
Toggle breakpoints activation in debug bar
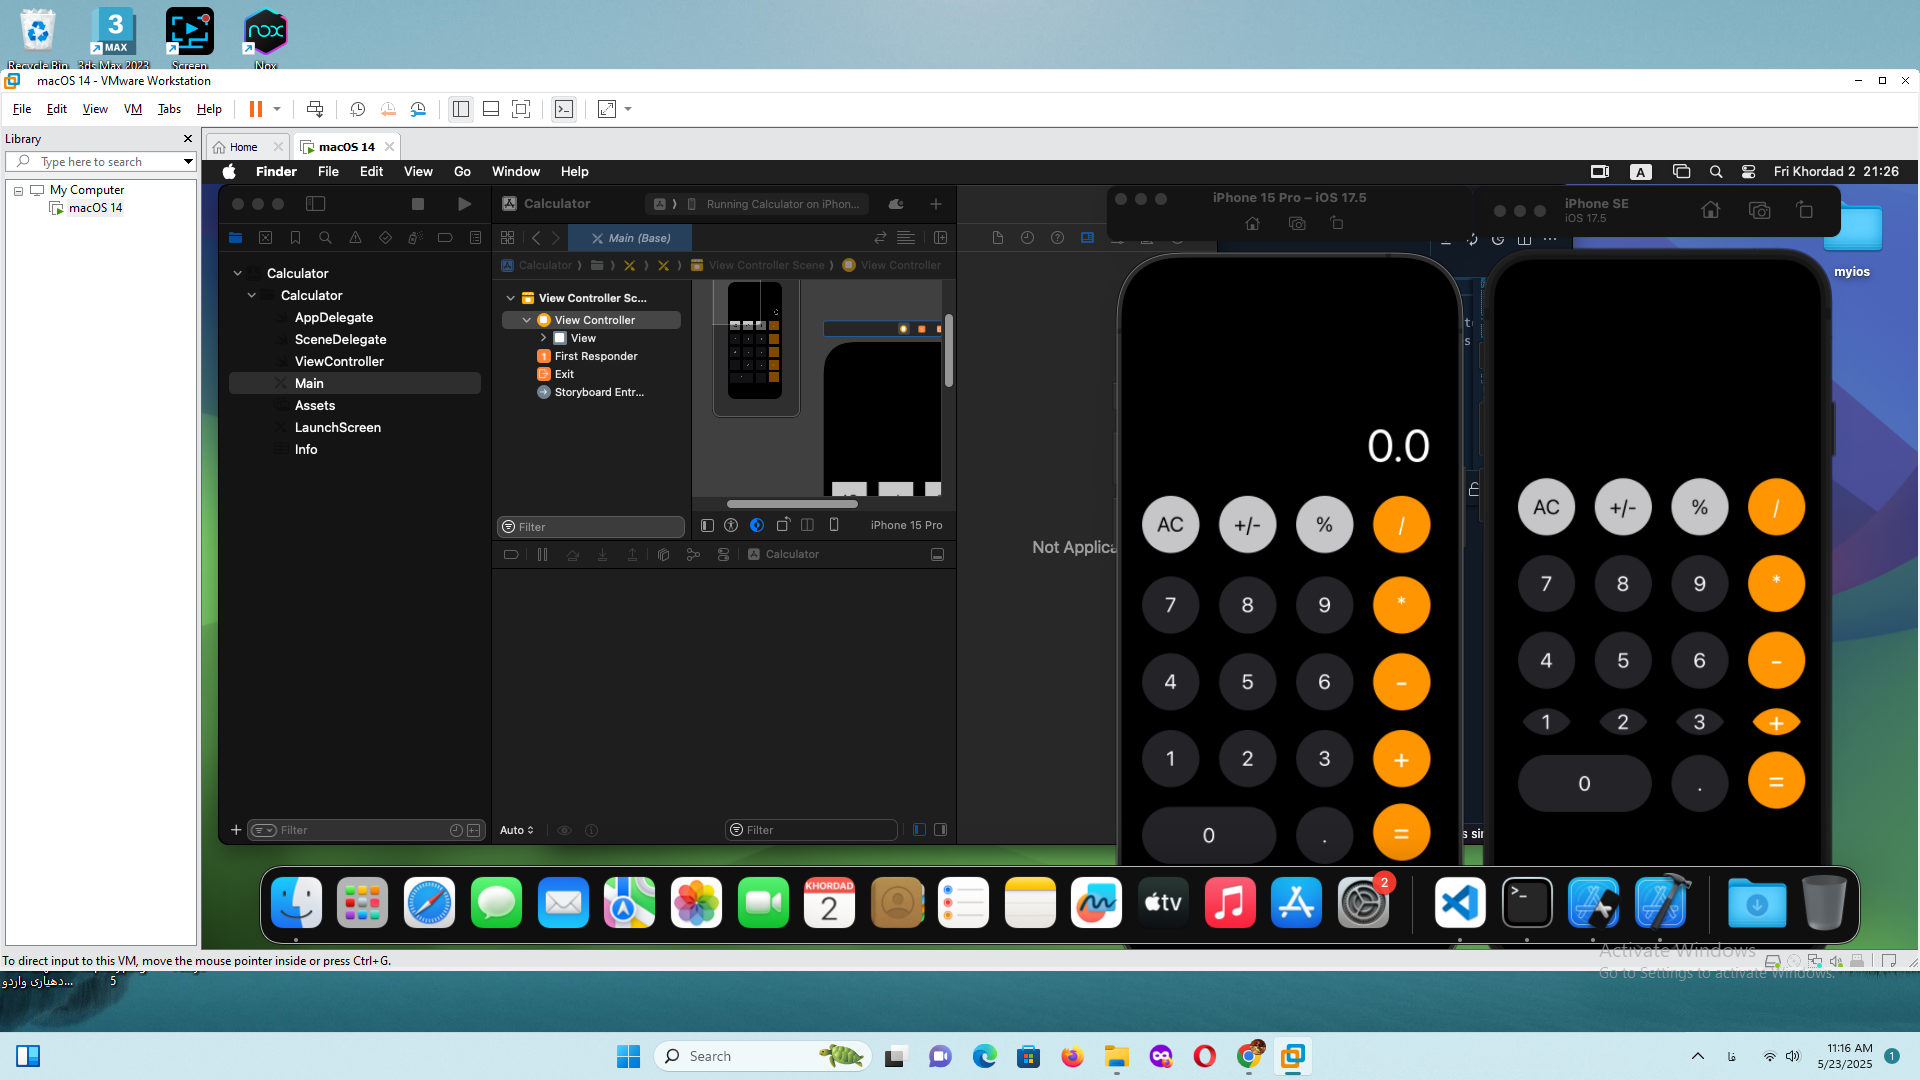click(x=511, y=554)
